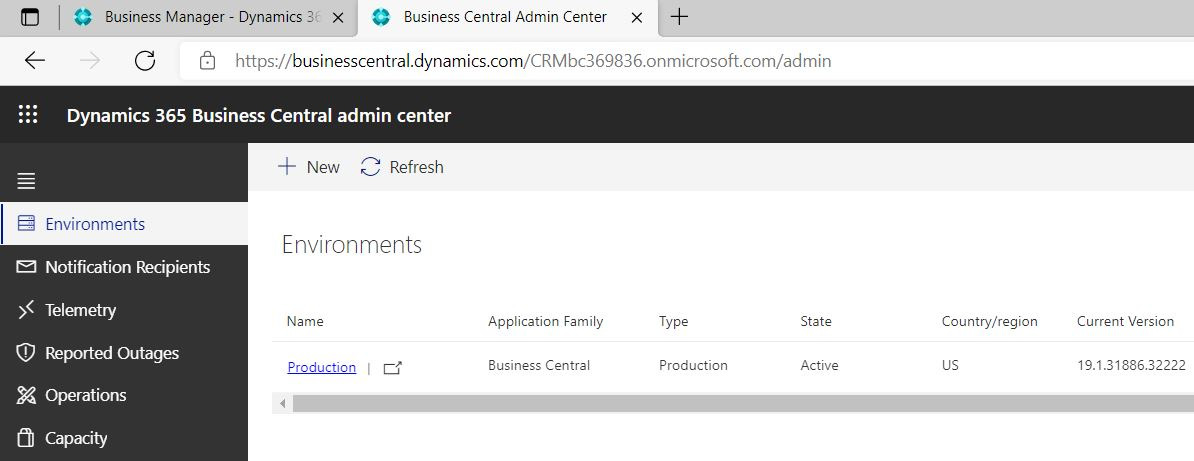Viewport: 1194px width, 461px height.
Task: Sort by the Type column header
Action: [x=673, y=322]
